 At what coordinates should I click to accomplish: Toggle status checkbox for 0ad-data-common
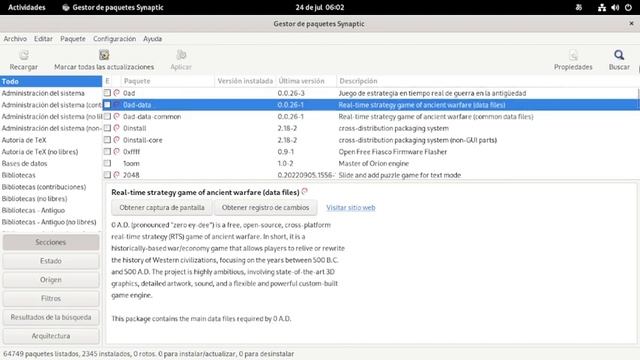click(107, 116)
